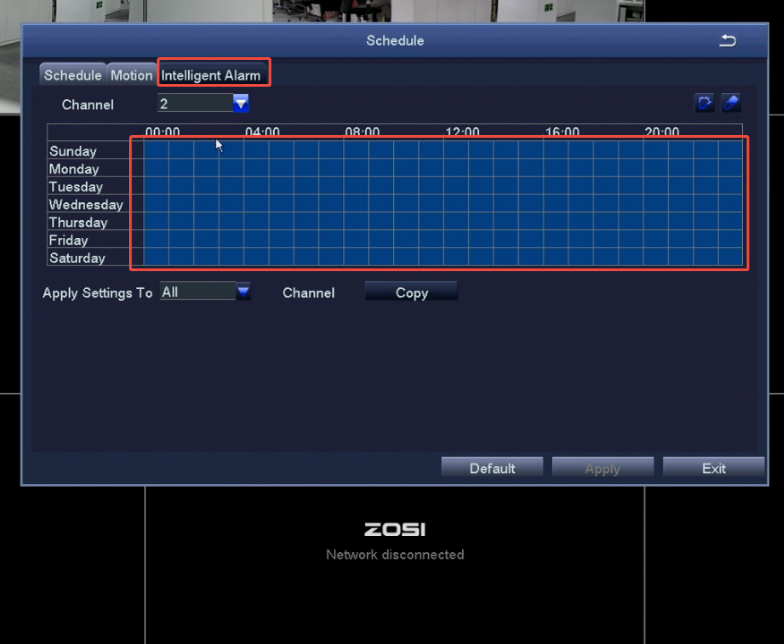Exit the Schedule dialog

click(x=714, y=468)
